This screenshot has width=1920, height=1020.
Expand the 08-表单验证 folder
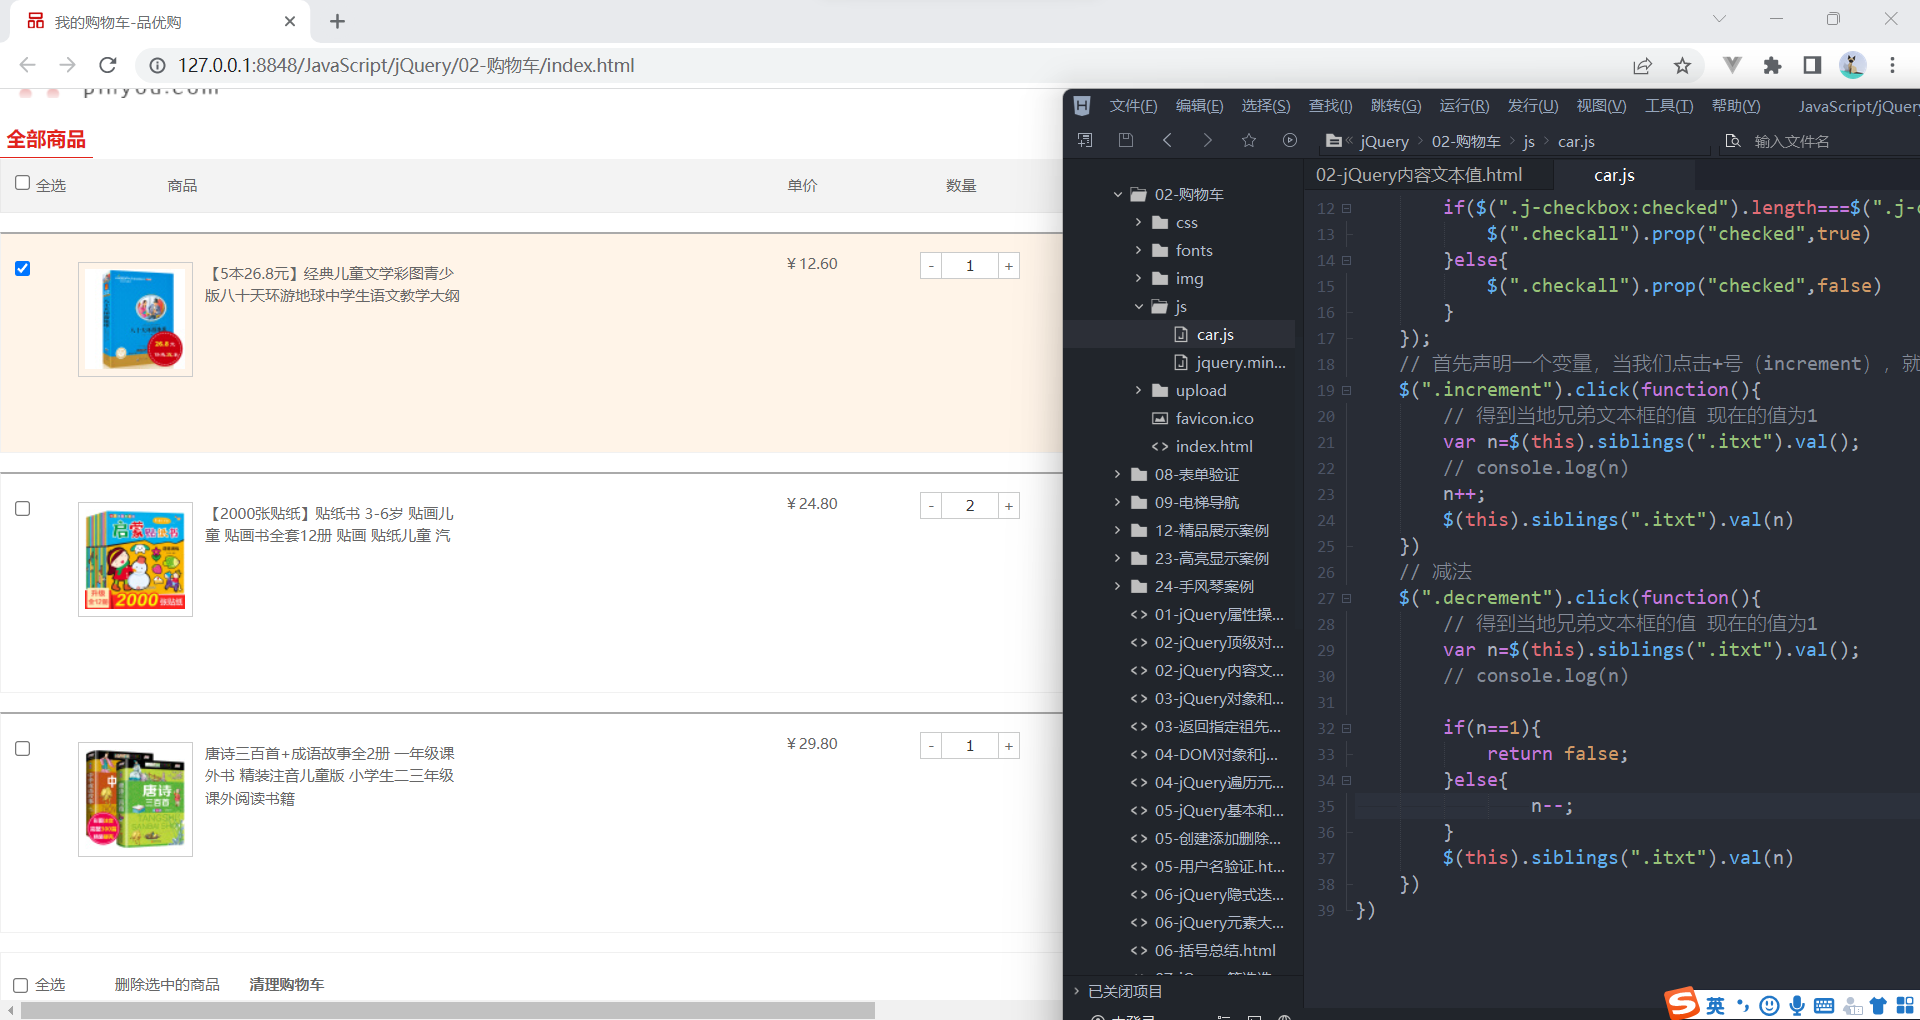(x=1117, y=474)
